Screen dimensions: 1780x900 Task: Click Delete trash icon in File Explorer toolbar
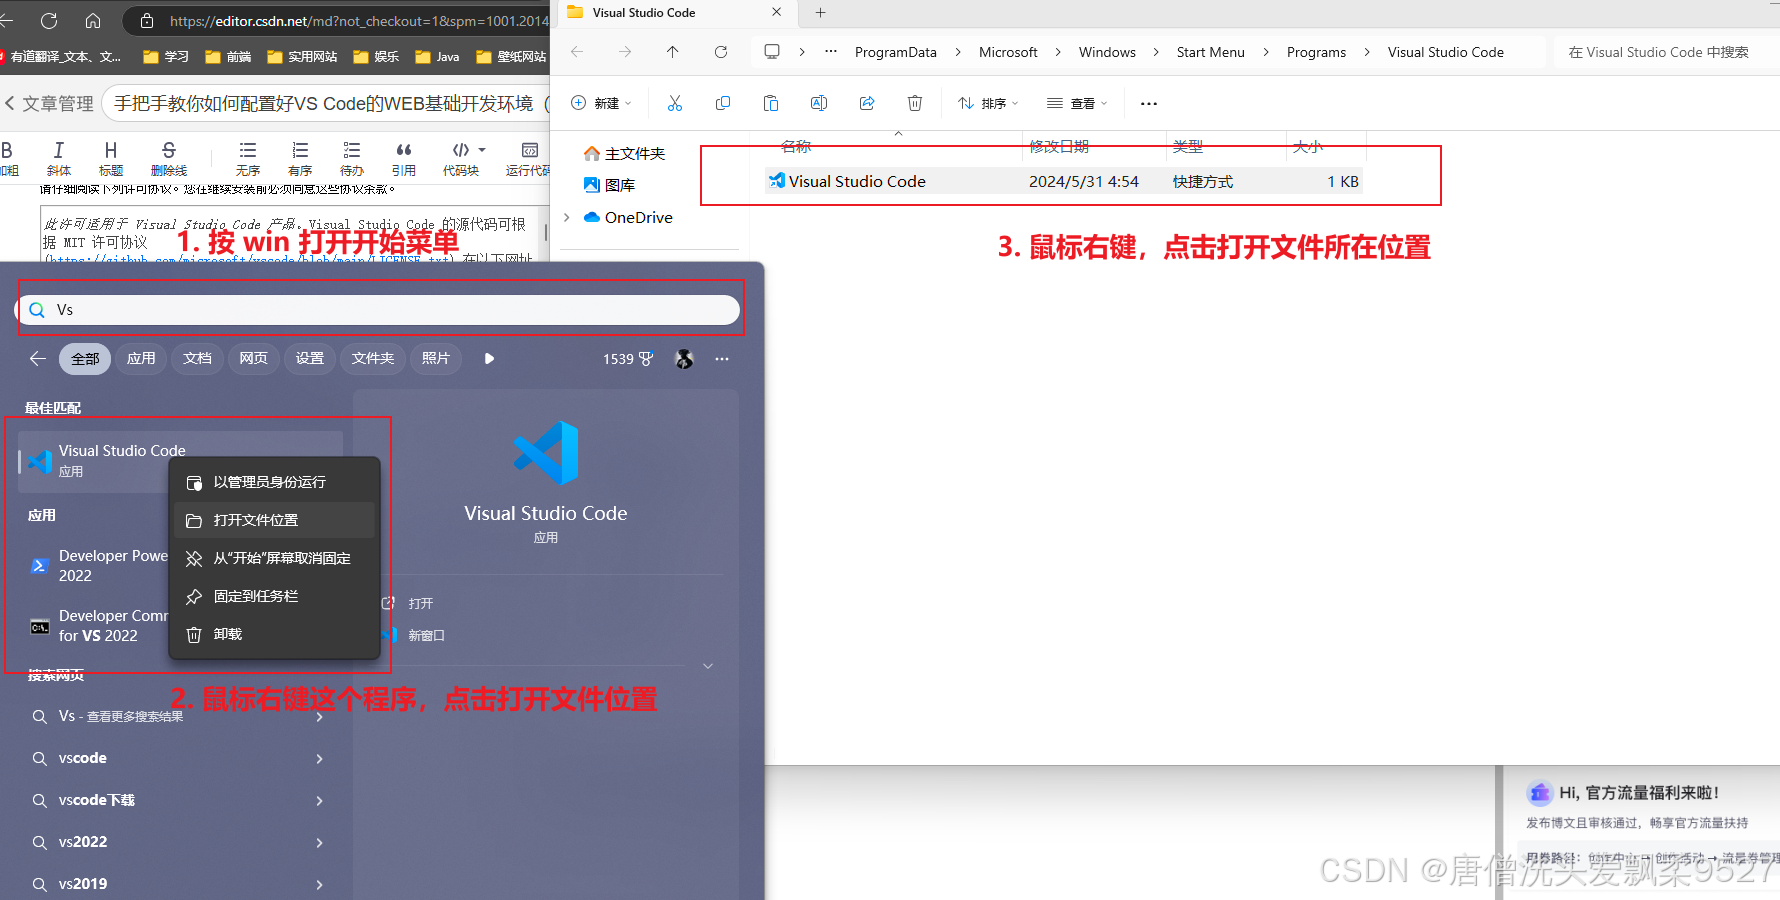click(915, 103)
